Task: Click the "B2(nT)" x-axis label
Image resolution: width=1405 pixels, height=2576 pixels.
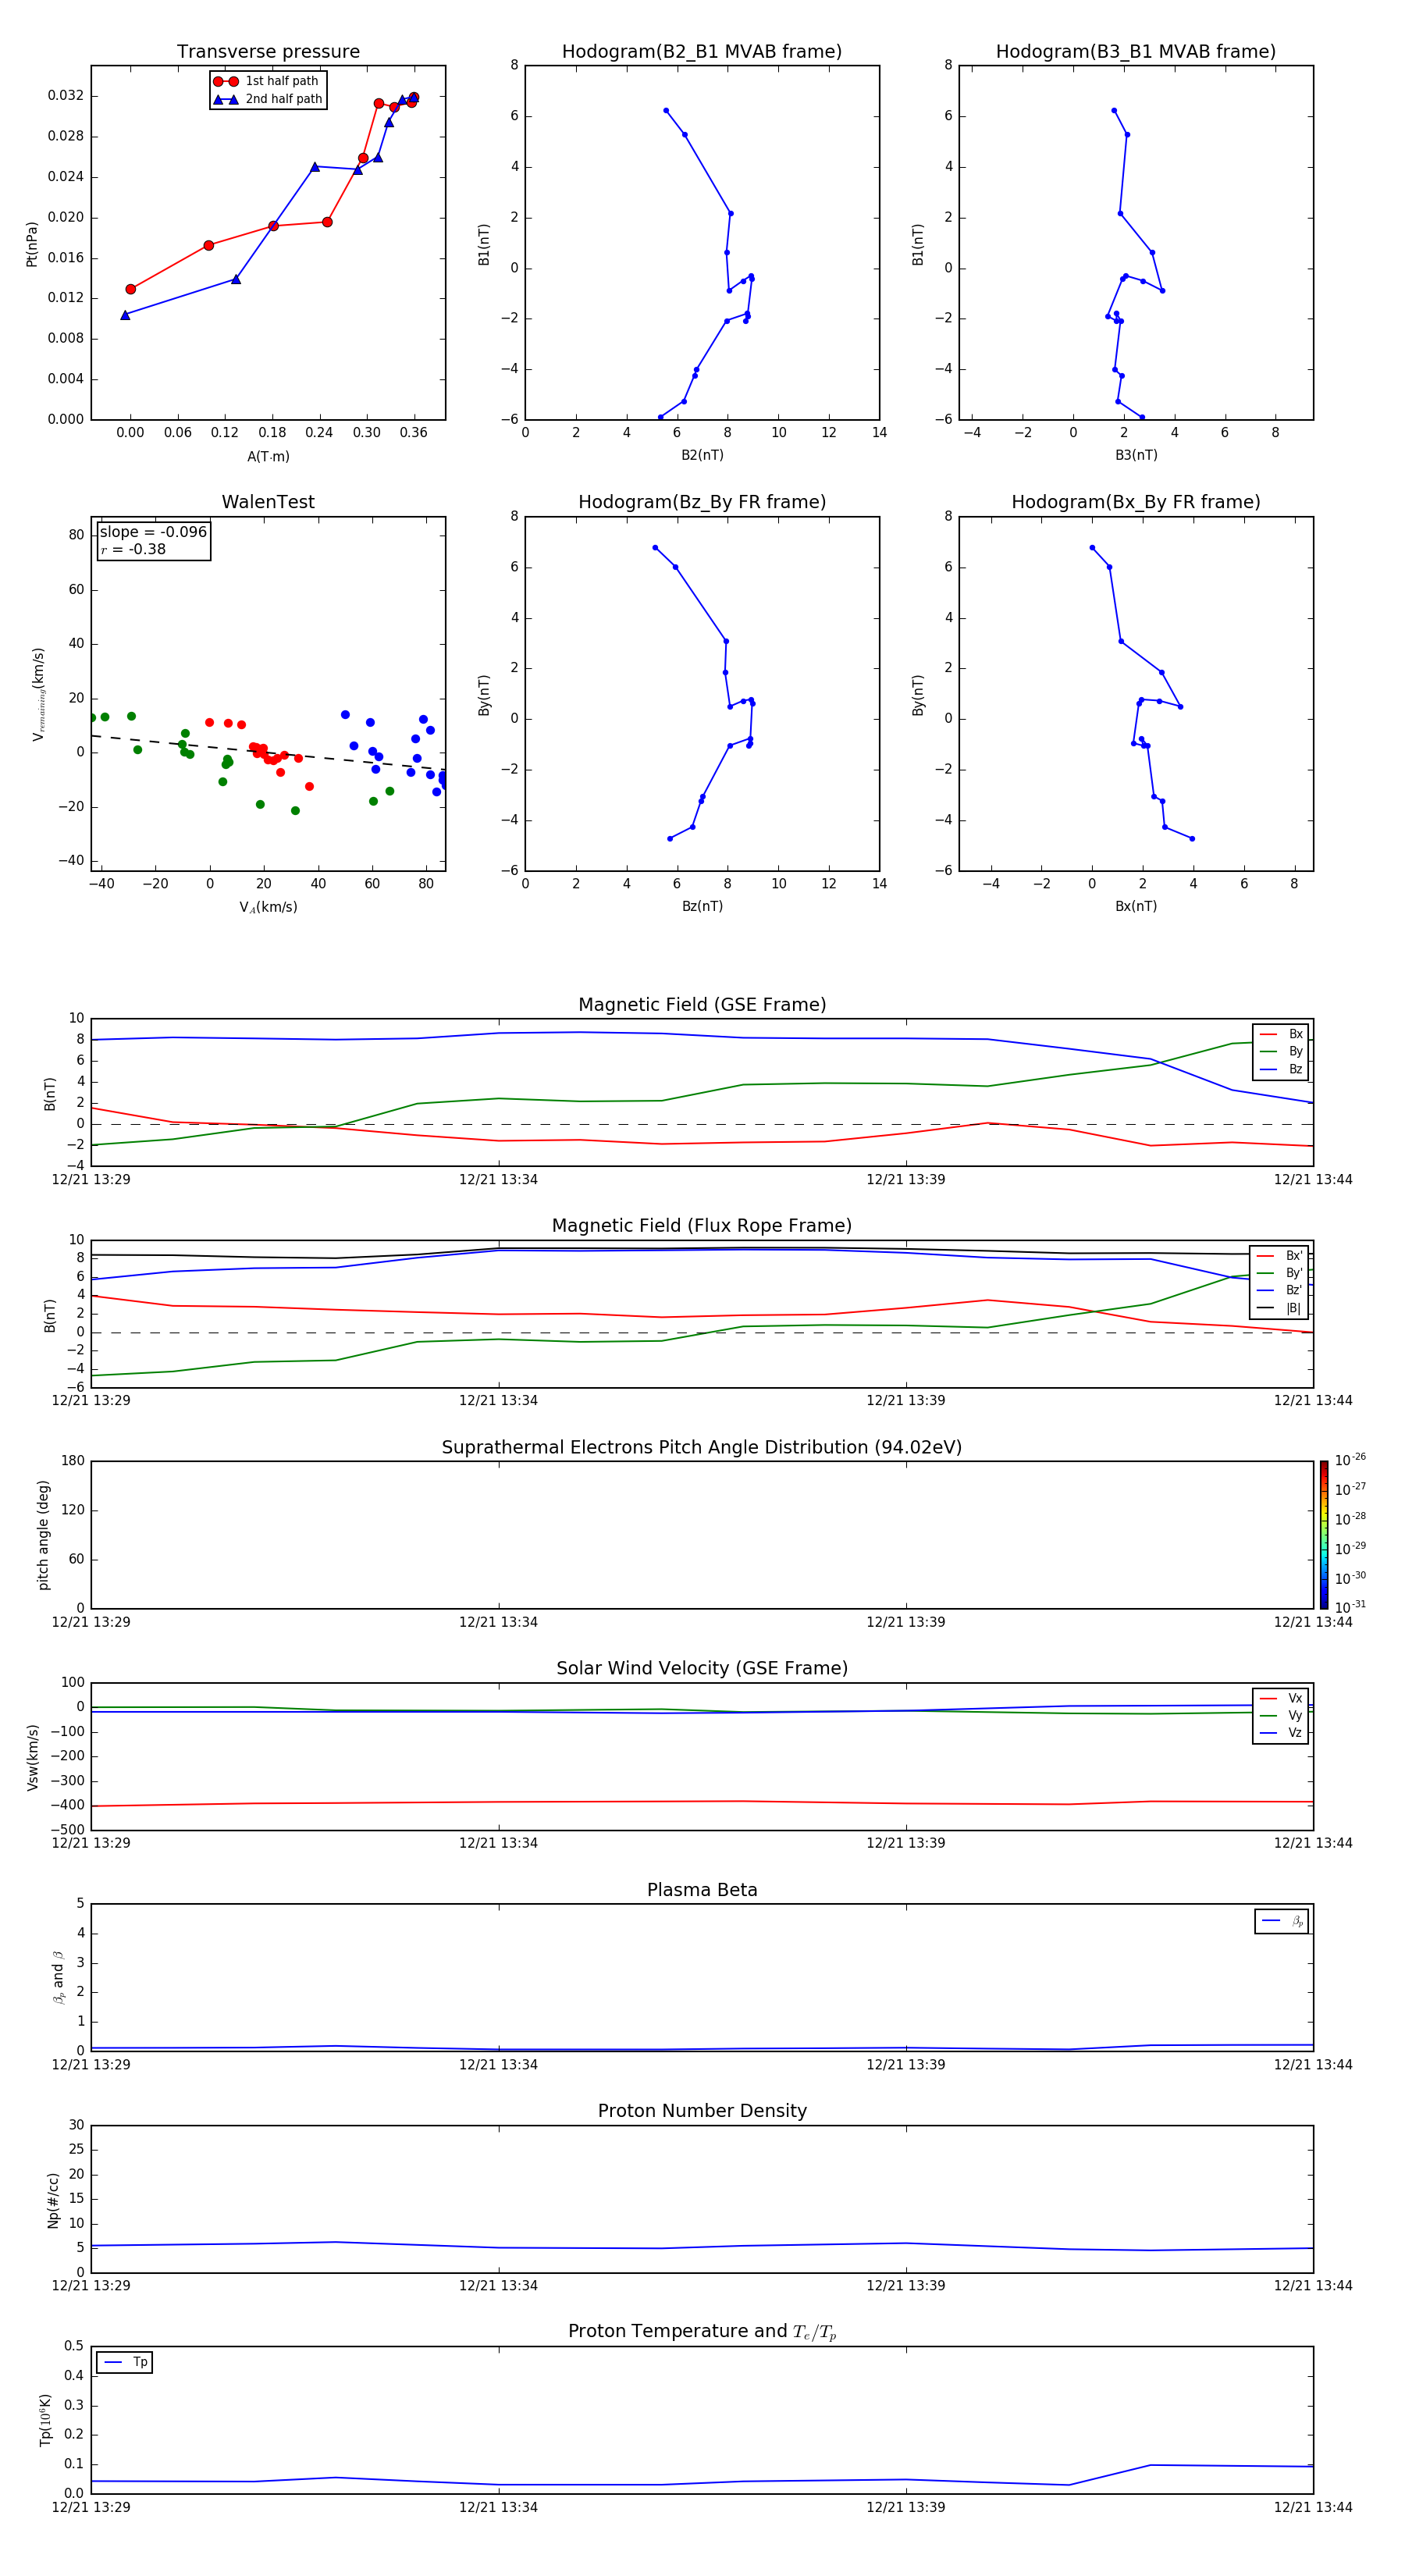Action: pos(702,455)
